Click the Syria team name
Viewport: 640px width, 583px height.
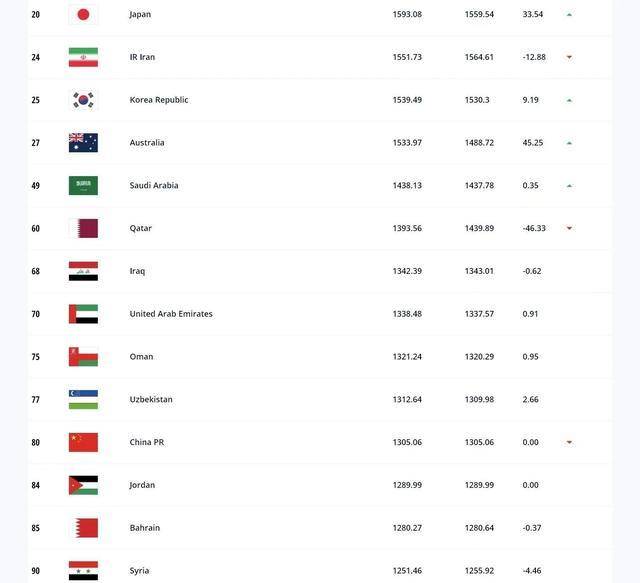coord(139,571)
